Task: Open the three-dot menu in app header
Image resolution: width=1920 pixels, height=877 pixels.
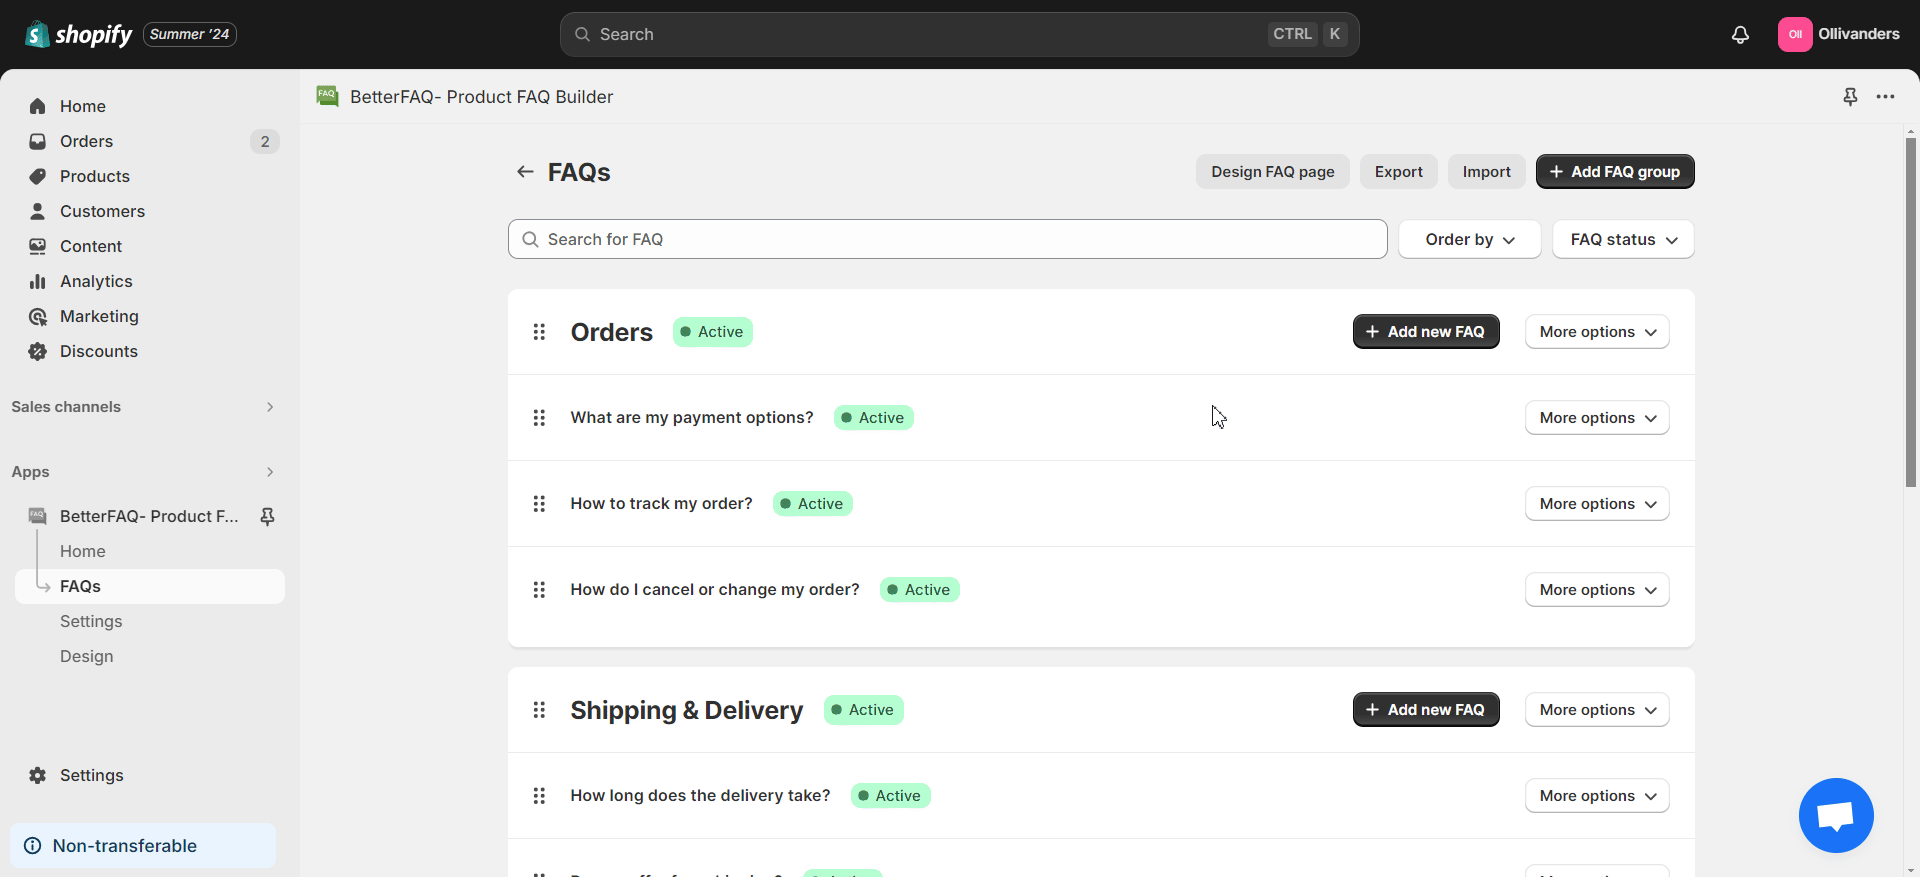Action: point(1885,97)
